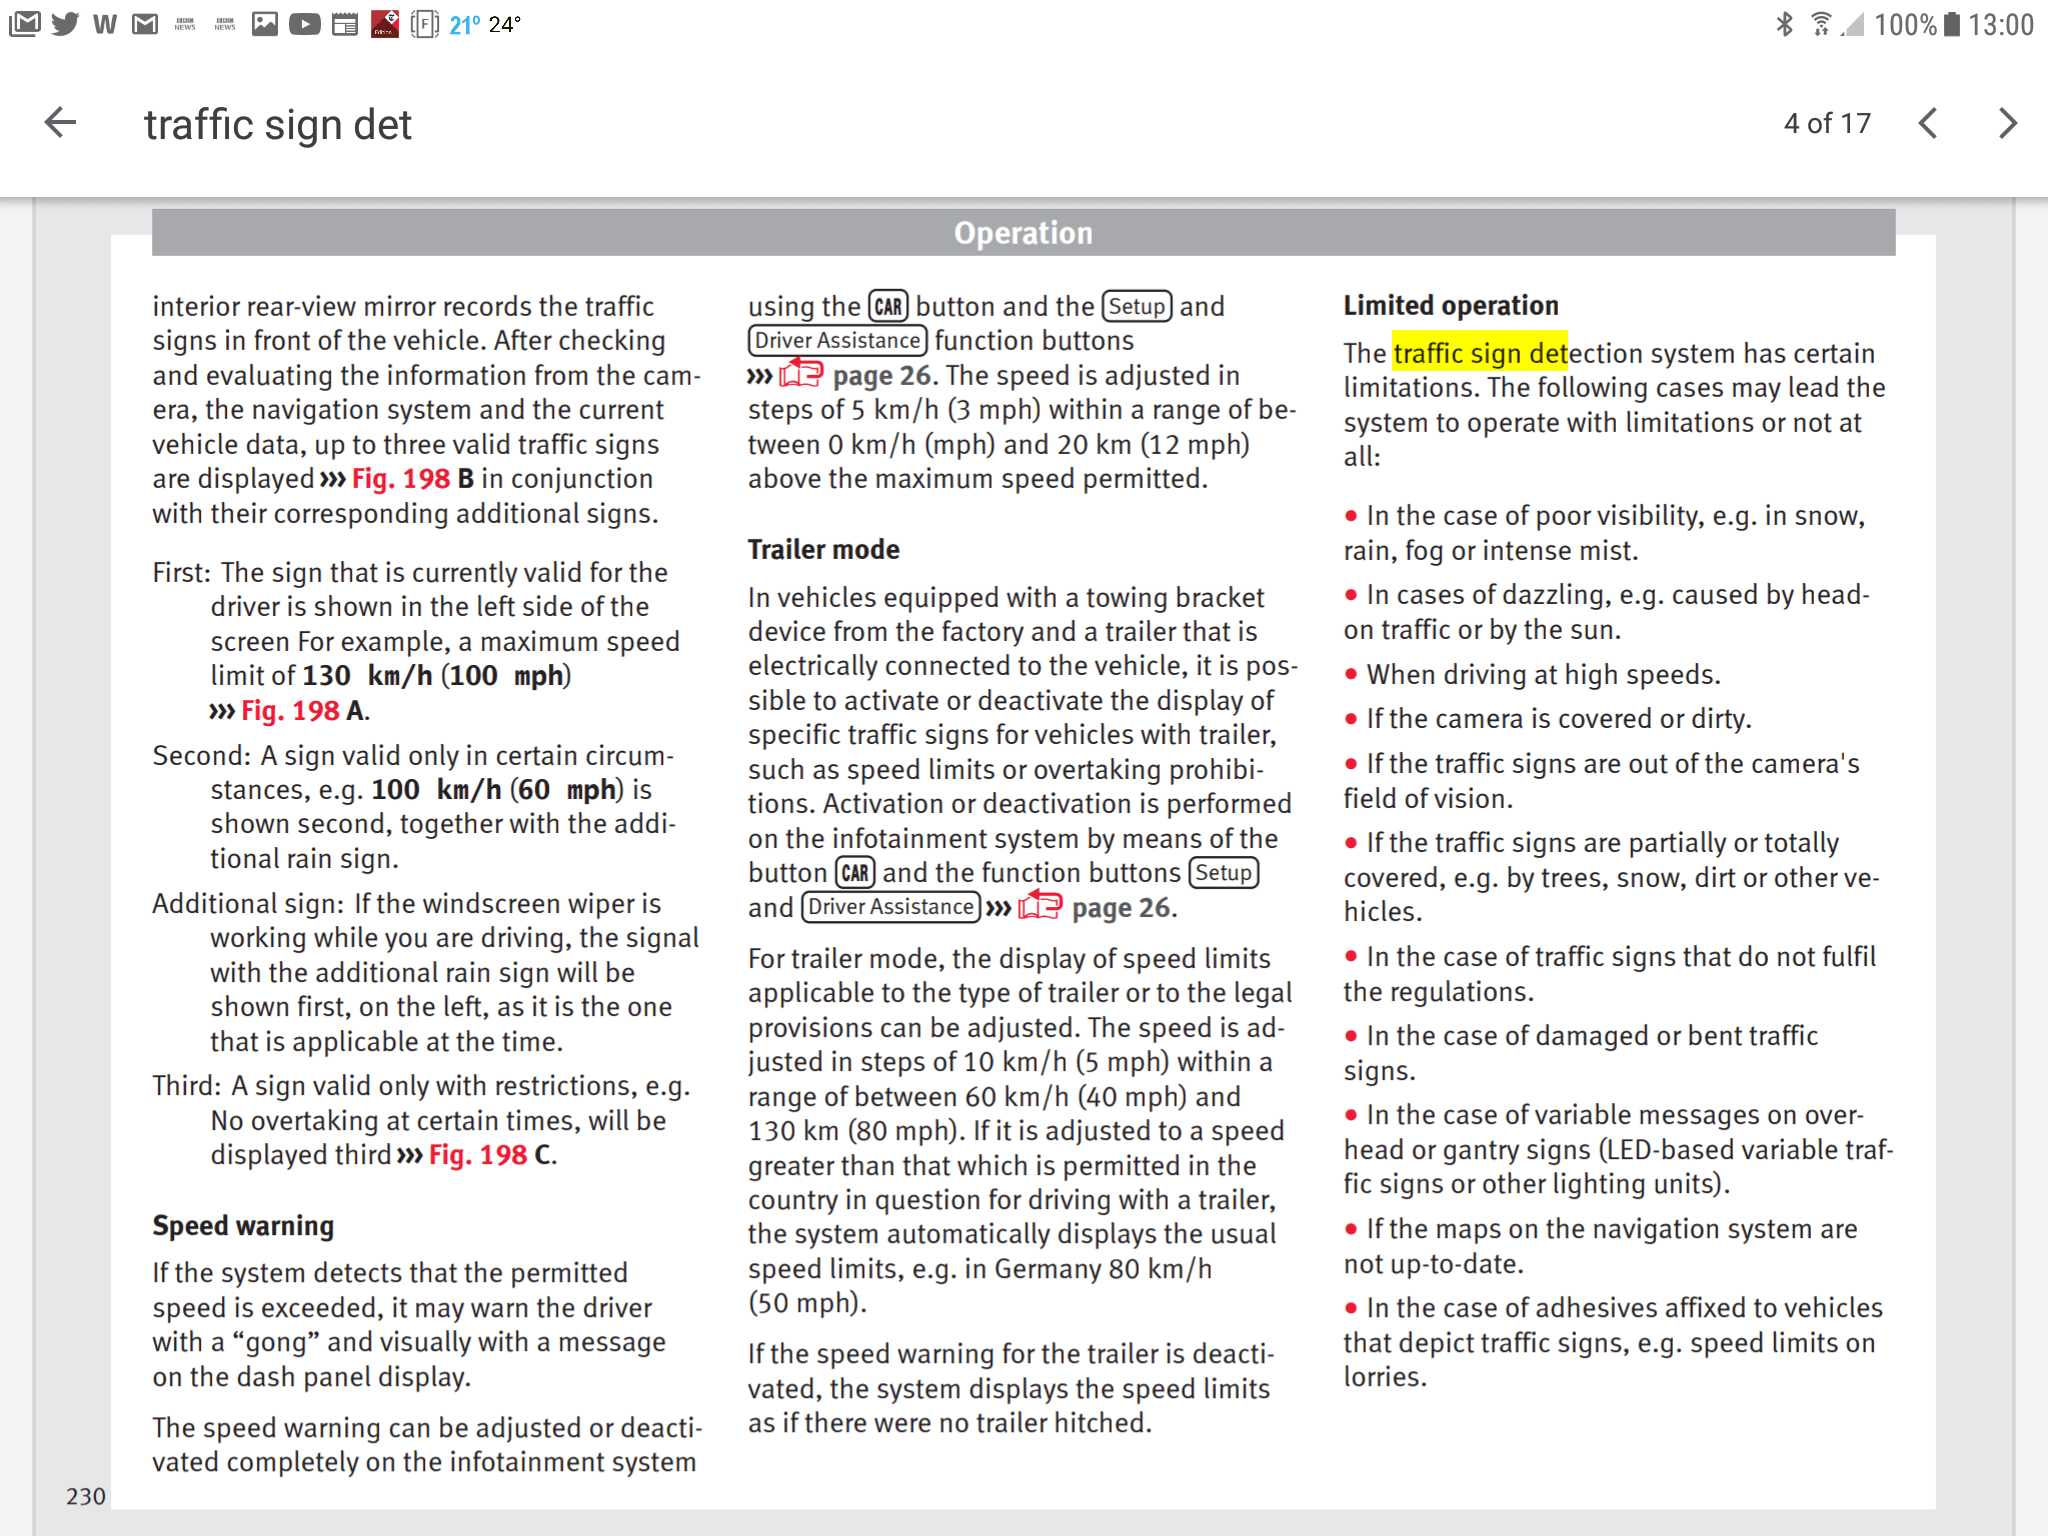Tap the framed F notification icon

coord(424,24)
